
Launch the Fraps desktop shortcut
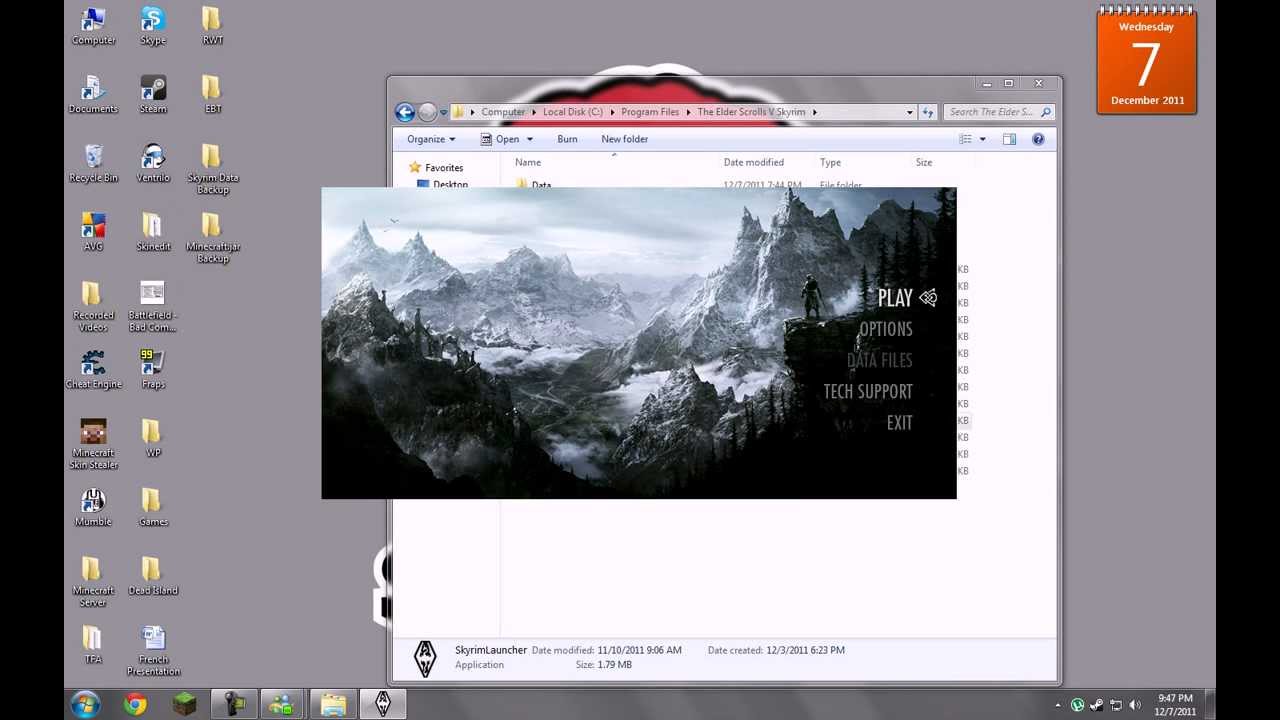153,370
